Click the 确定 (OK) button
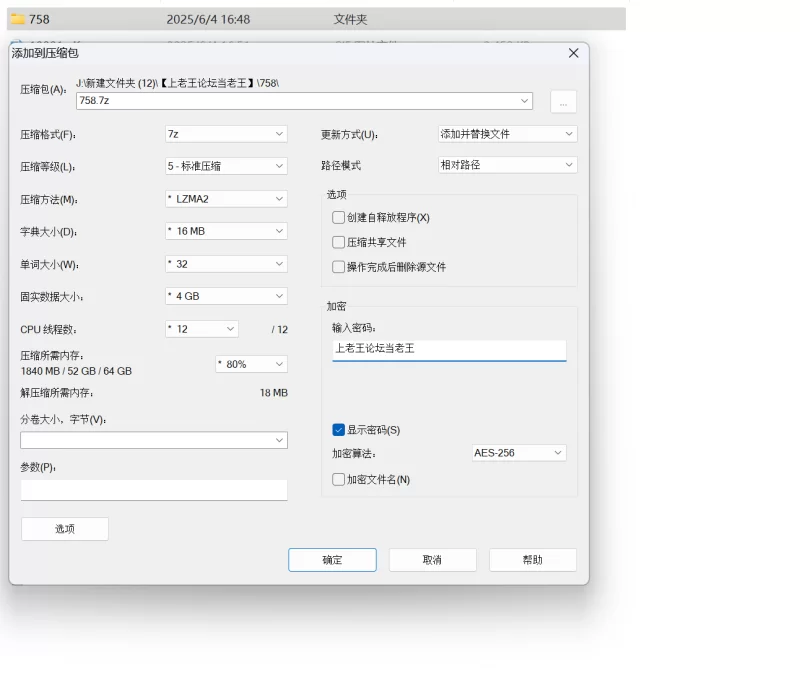Screen dimensions: 800x688 332,560
